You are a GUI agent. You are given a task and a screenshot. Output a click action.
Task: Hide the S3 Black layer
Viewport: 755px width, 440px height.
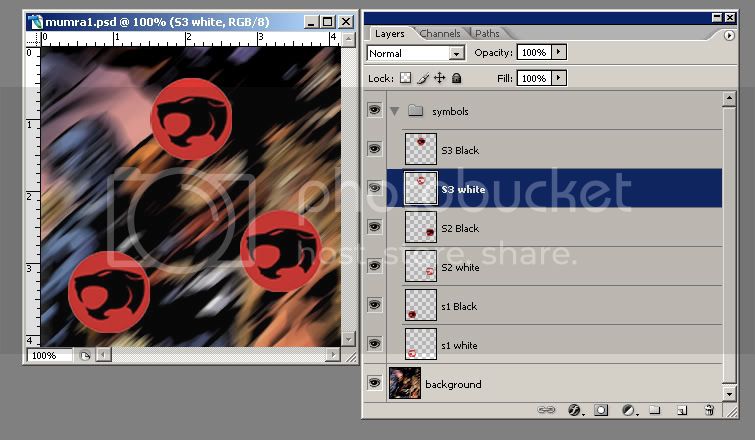coord(375,149)
